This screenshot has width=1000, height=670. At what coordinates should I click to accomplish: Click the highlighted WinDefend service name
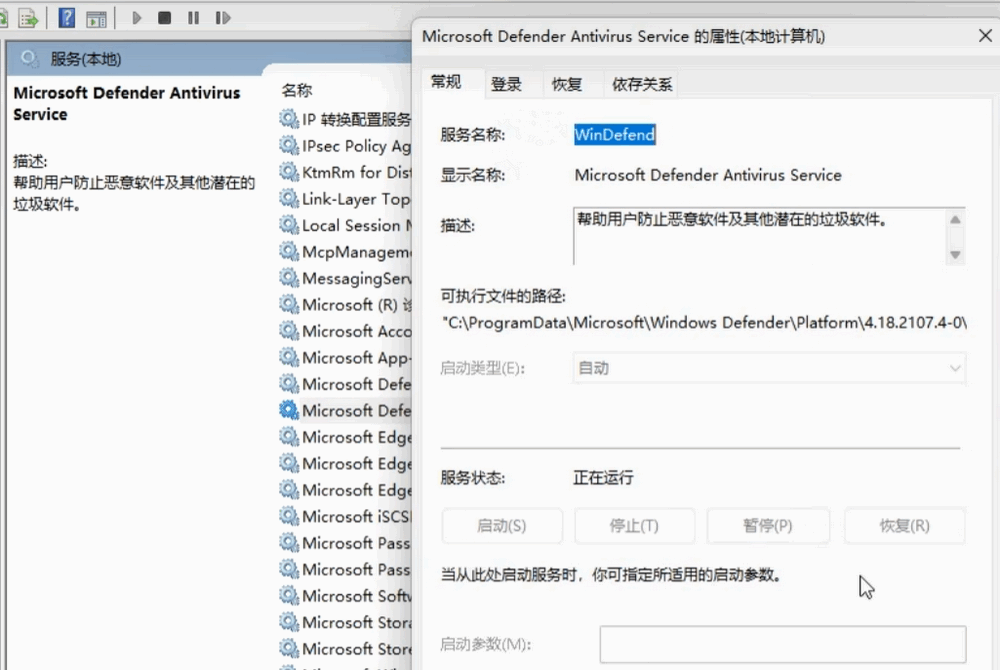tap(615, 135)
